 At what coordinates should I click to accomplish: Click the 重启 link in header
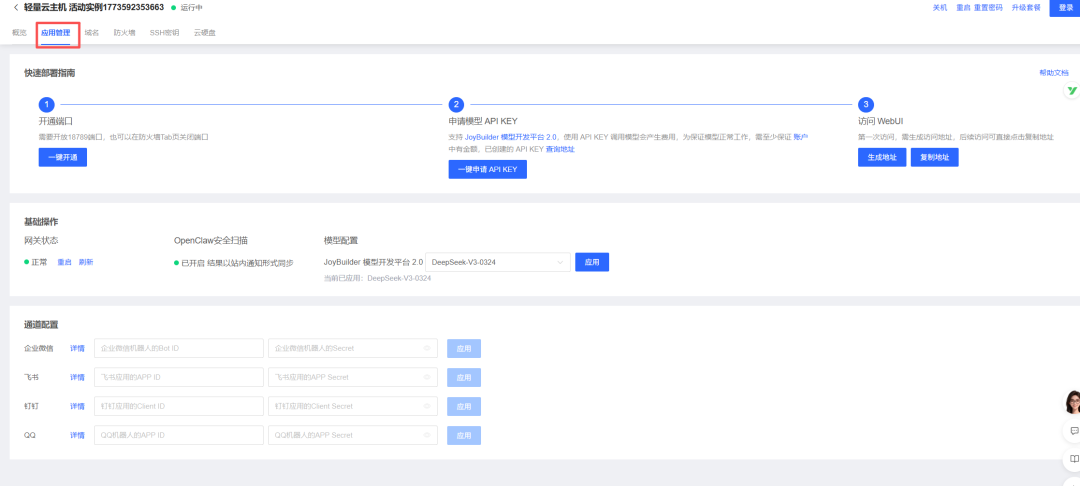(x=964, y=8)
